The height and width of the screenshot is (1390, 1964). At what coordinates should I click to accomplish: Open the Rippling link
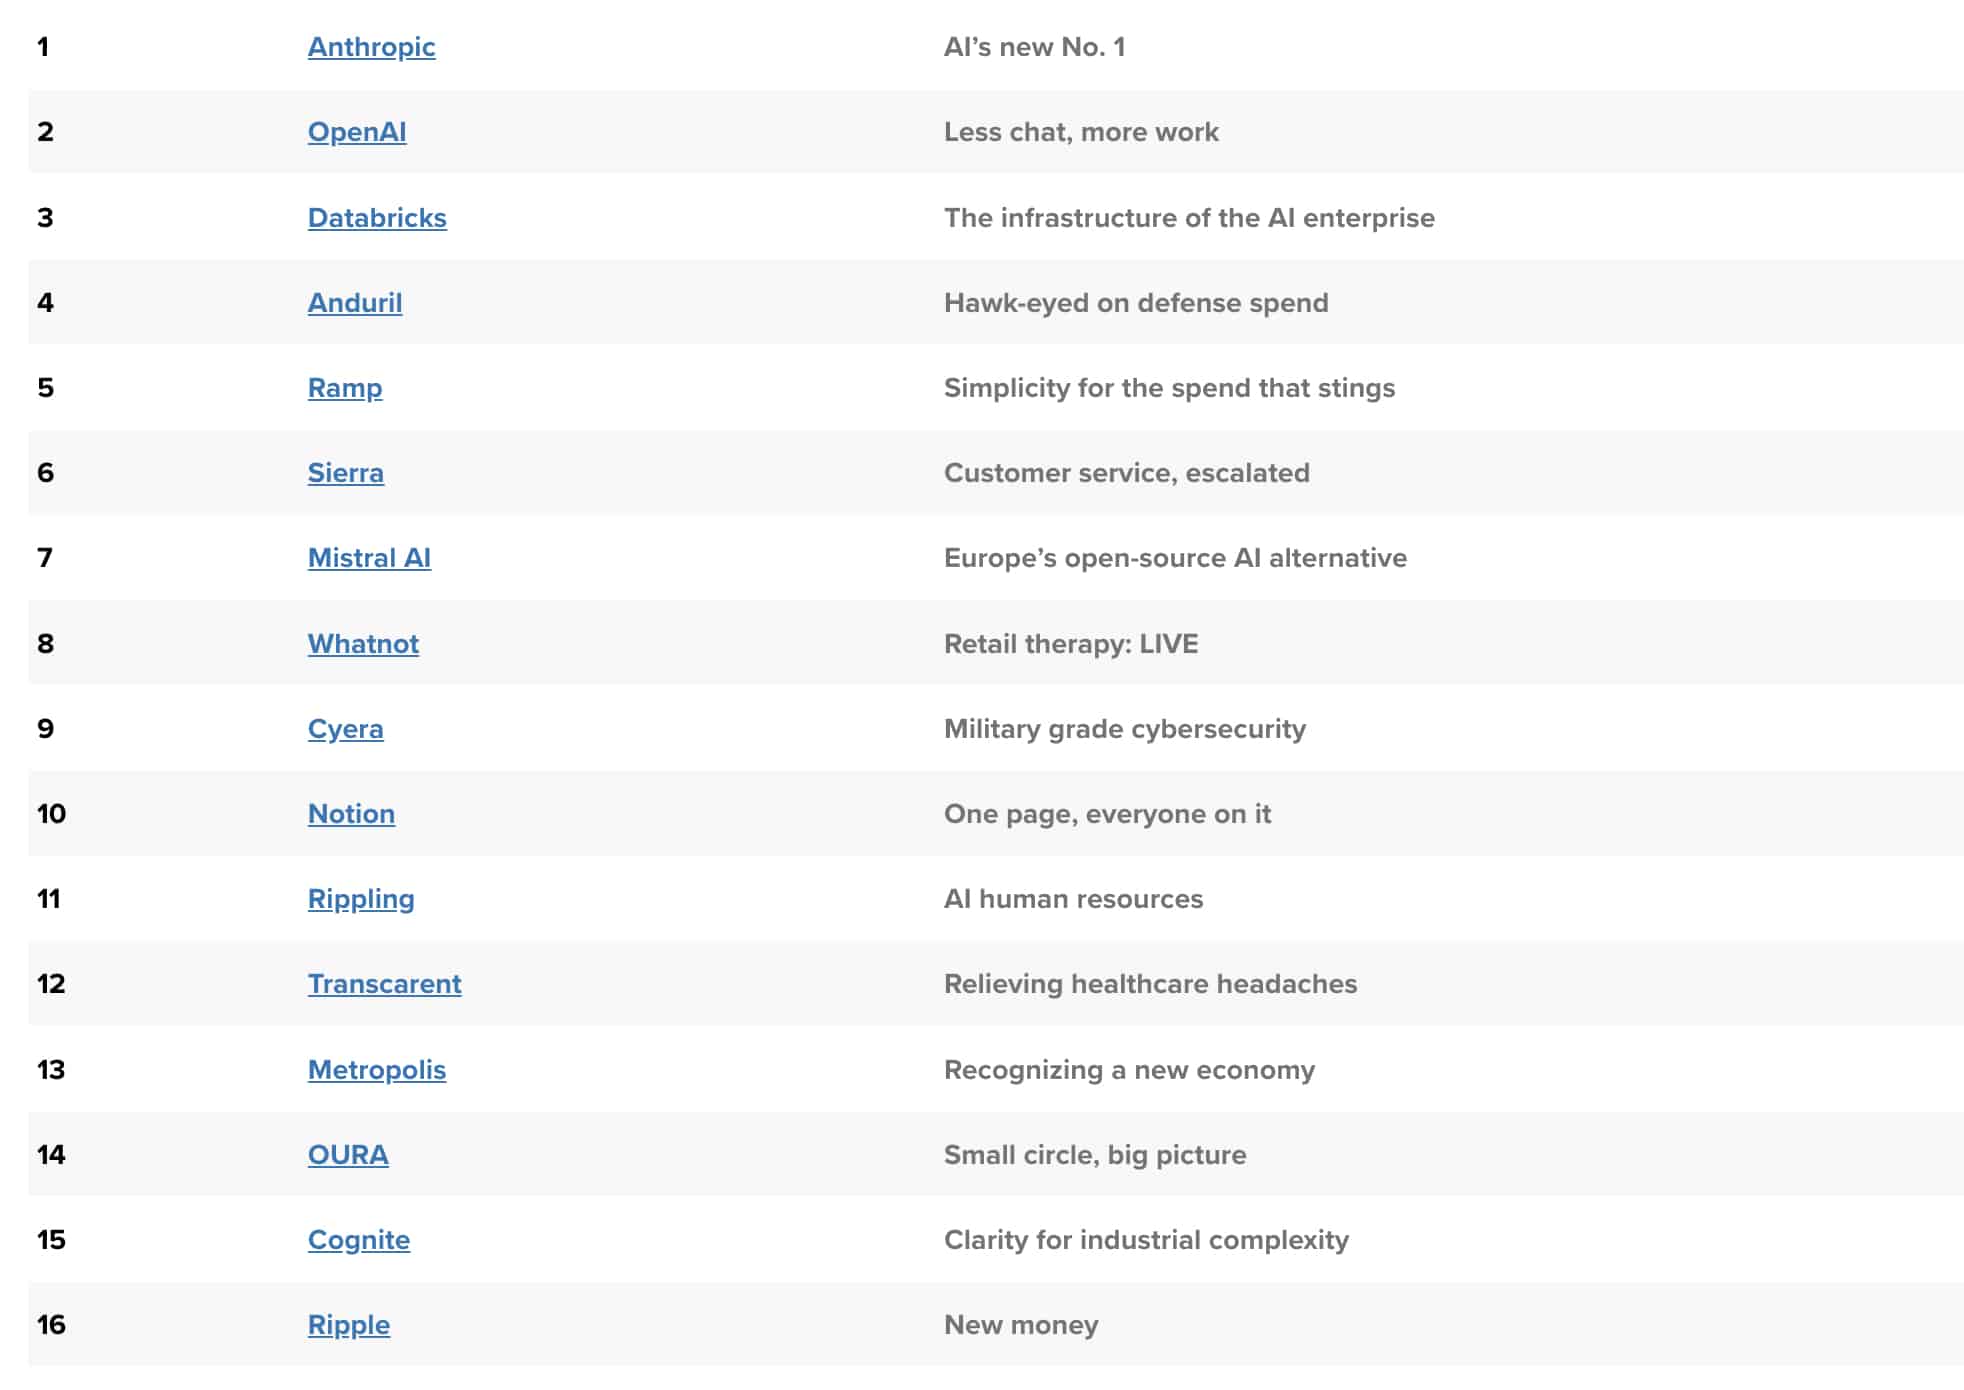coord(361,899)
